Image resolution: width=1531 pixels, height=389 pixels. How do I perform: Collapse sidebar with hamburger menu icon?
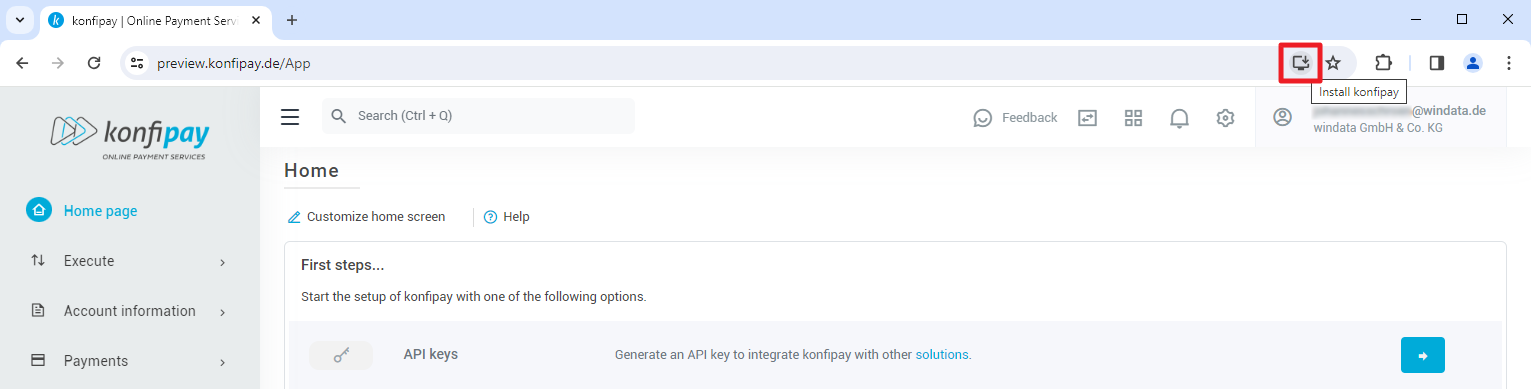290,117
